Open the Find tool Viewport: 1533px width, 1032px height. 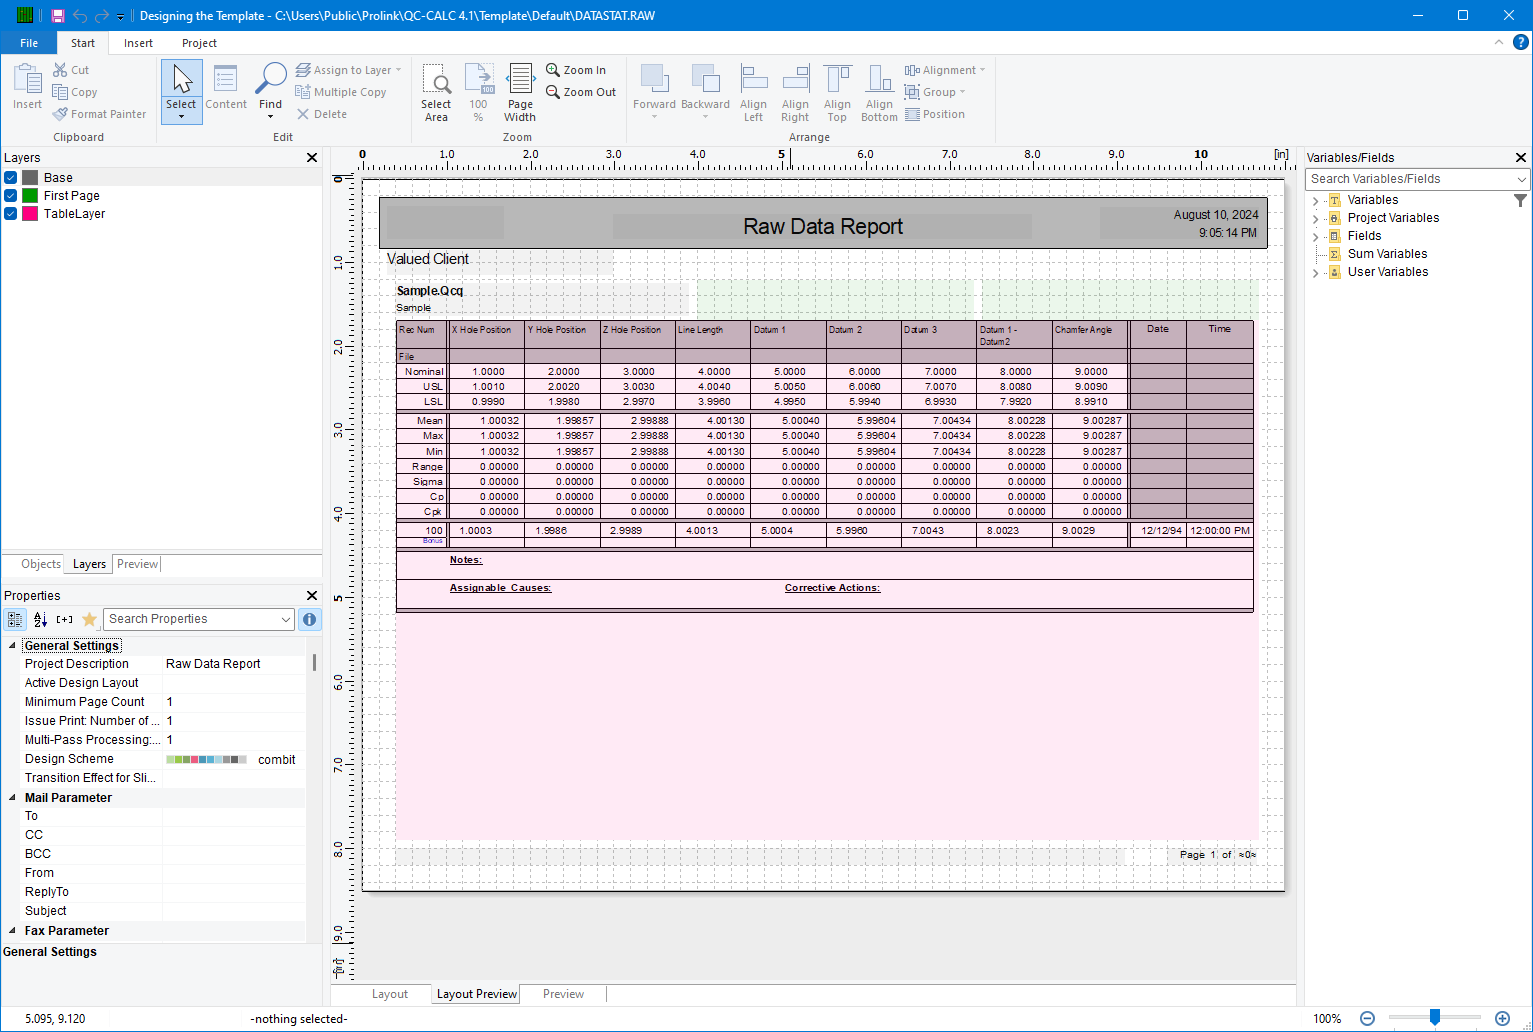tap(270, 90)
